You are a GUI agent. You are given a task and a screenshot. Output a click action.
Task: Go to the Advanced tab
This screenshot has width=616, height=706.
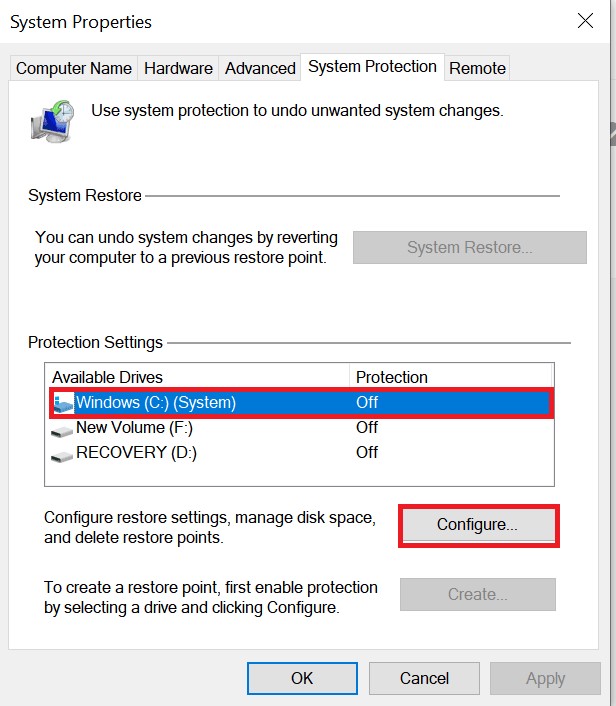[x=260, y=68]
